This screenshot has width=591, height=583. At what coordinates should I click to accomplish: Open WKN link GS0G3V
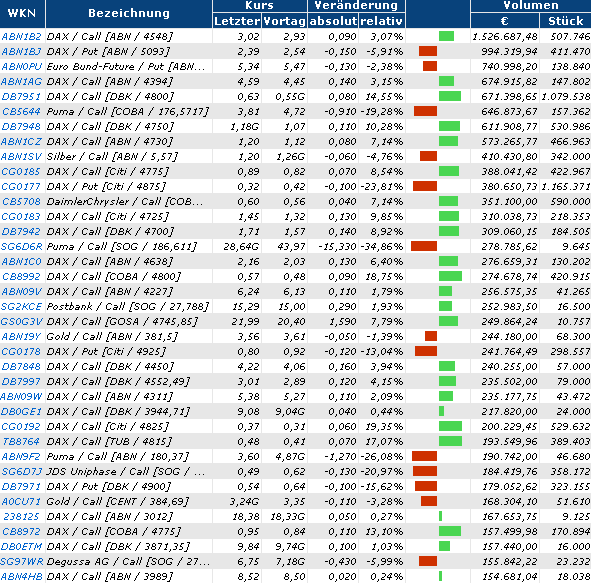point(21,321)
